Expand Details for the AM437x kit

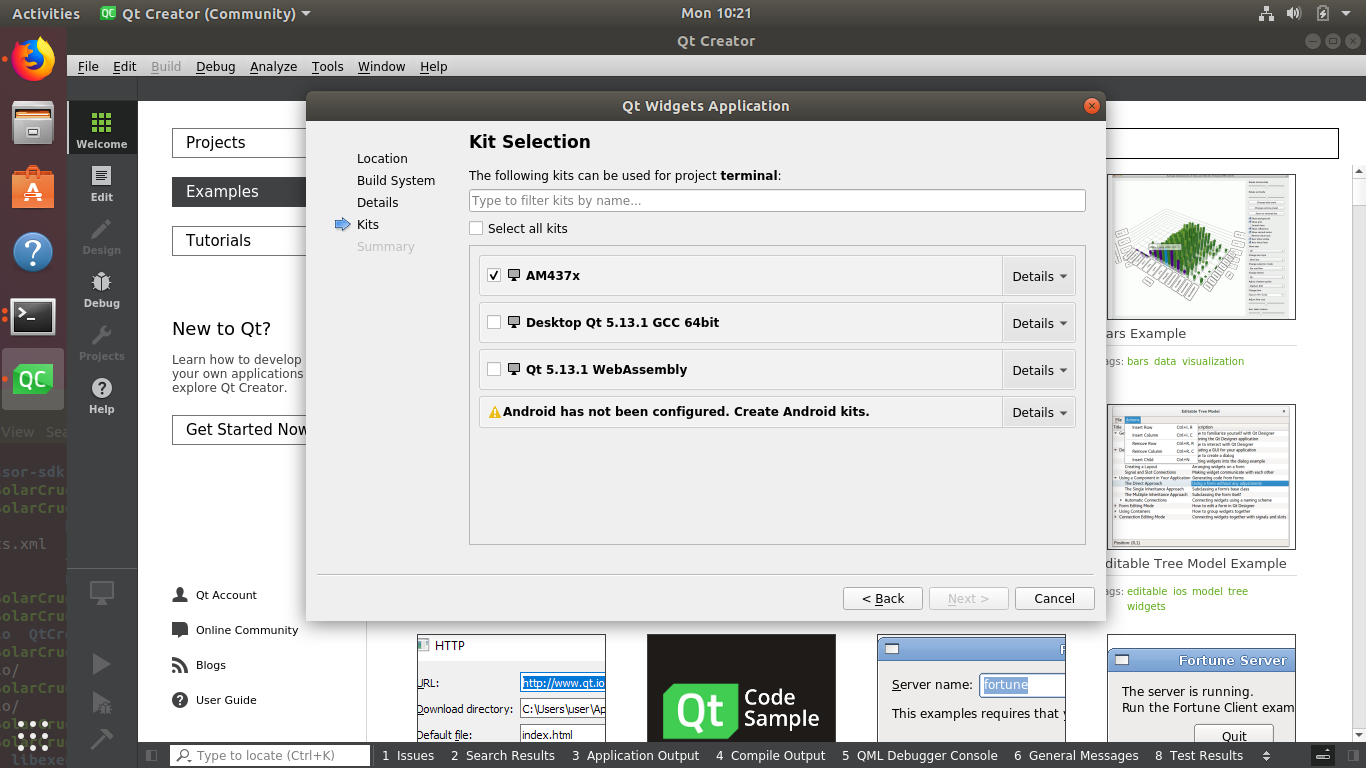point(1039,276)
